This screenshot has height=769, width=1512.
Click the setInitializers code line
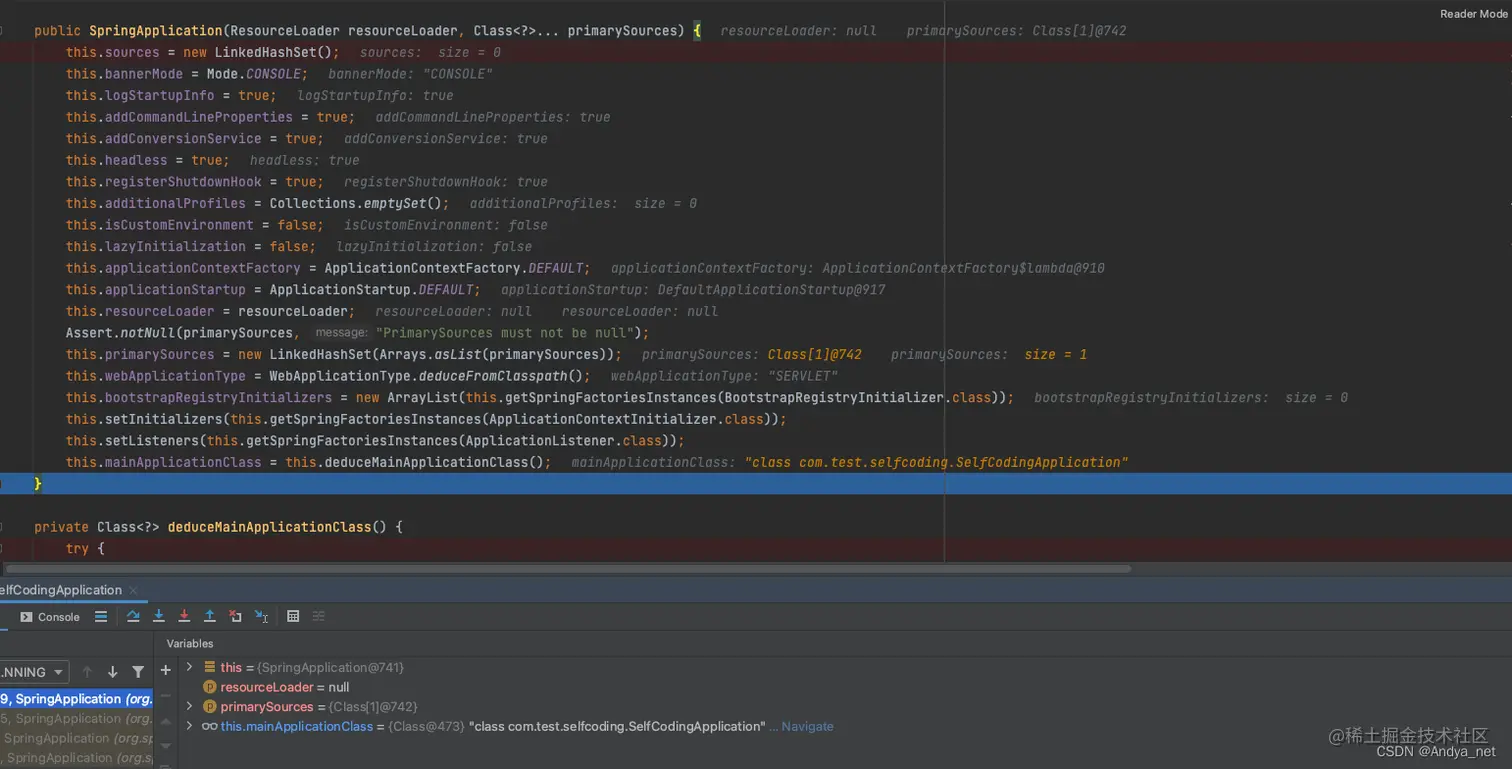click(426, 419)
